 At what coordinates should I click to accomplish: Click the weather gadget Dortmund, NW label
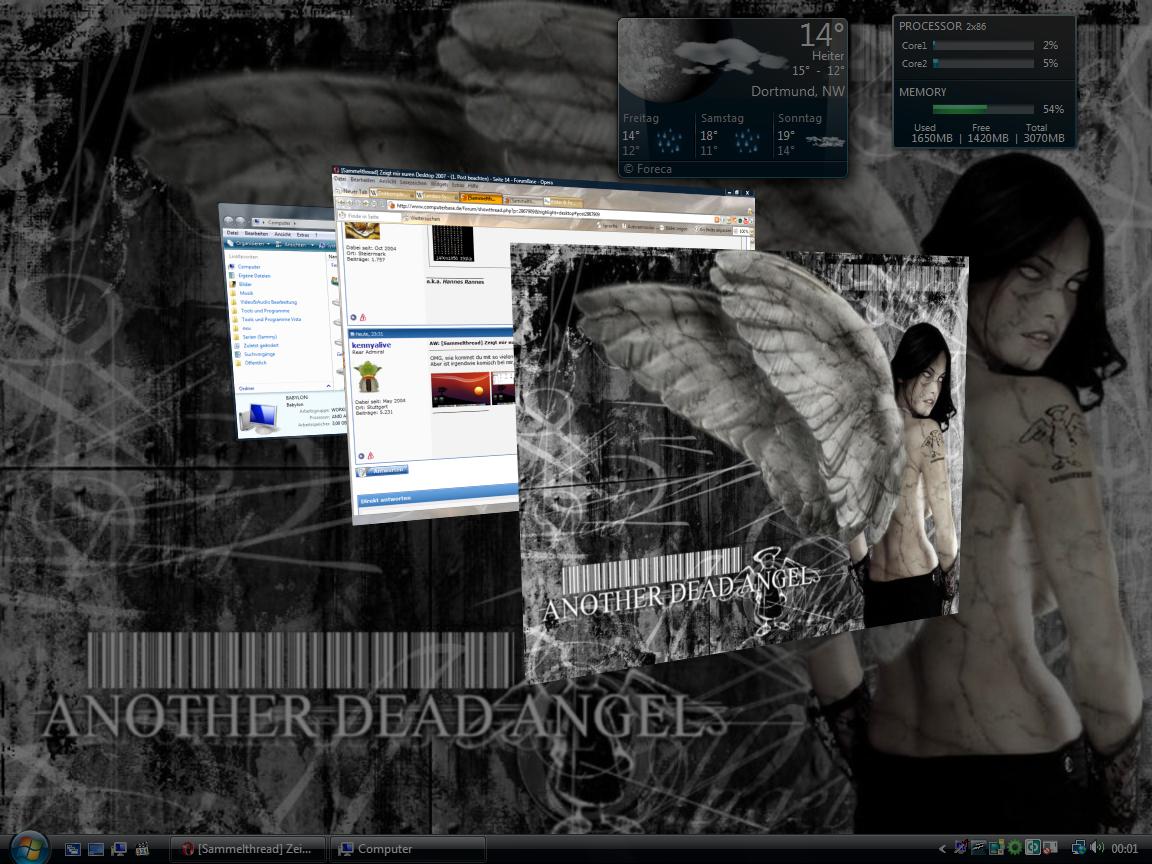(797, 91)
